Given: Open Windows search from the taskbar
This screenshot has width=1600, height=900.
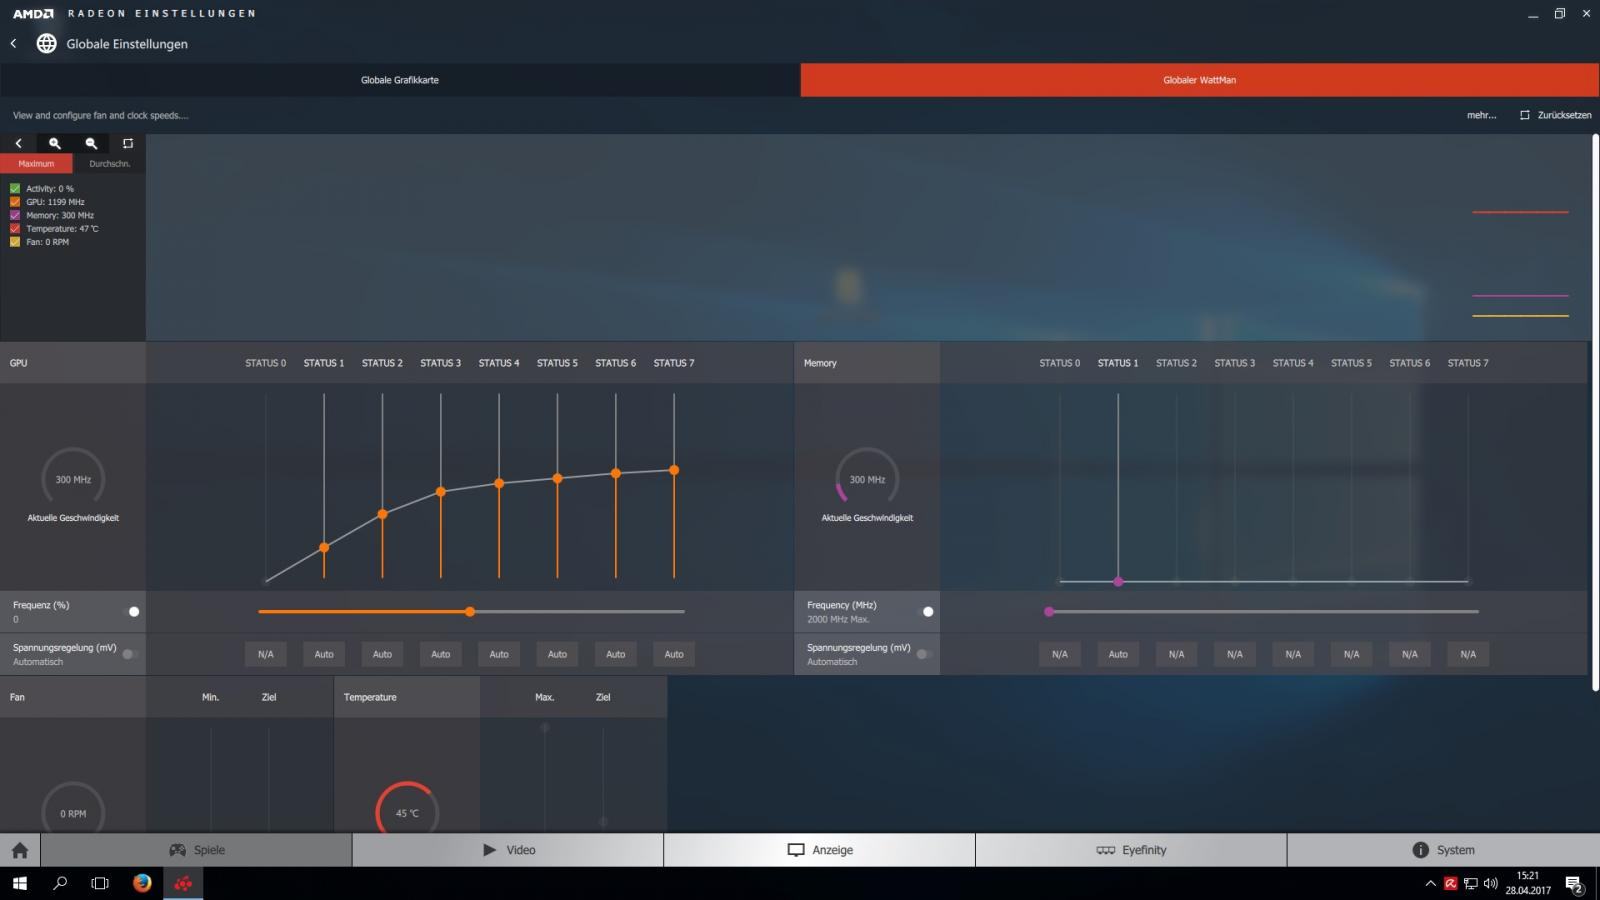Looking at the screenshot, I should point(60,883).
